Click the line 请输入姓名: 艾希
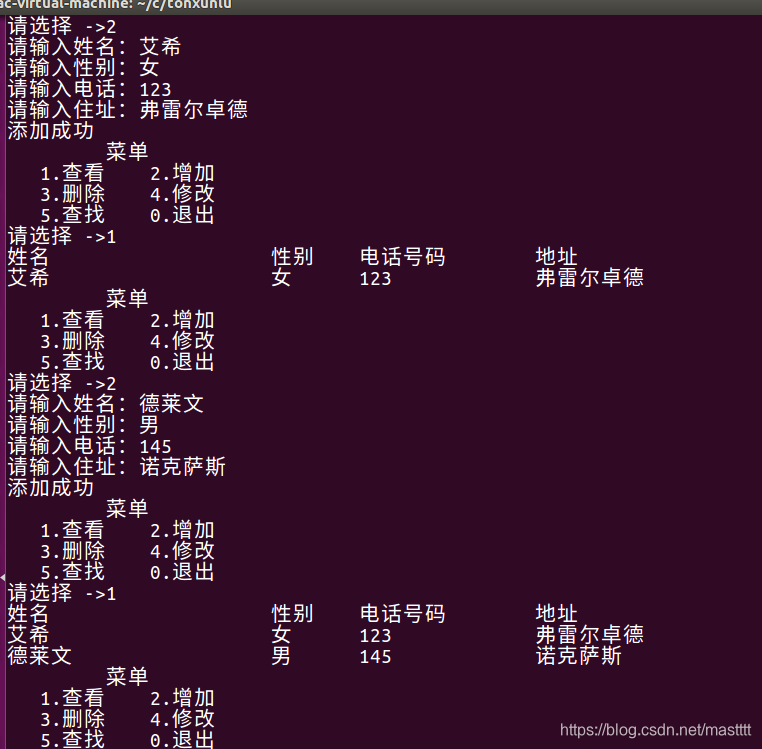The height and width of the screenshot is (749, 762). click(x=94, y=47)
